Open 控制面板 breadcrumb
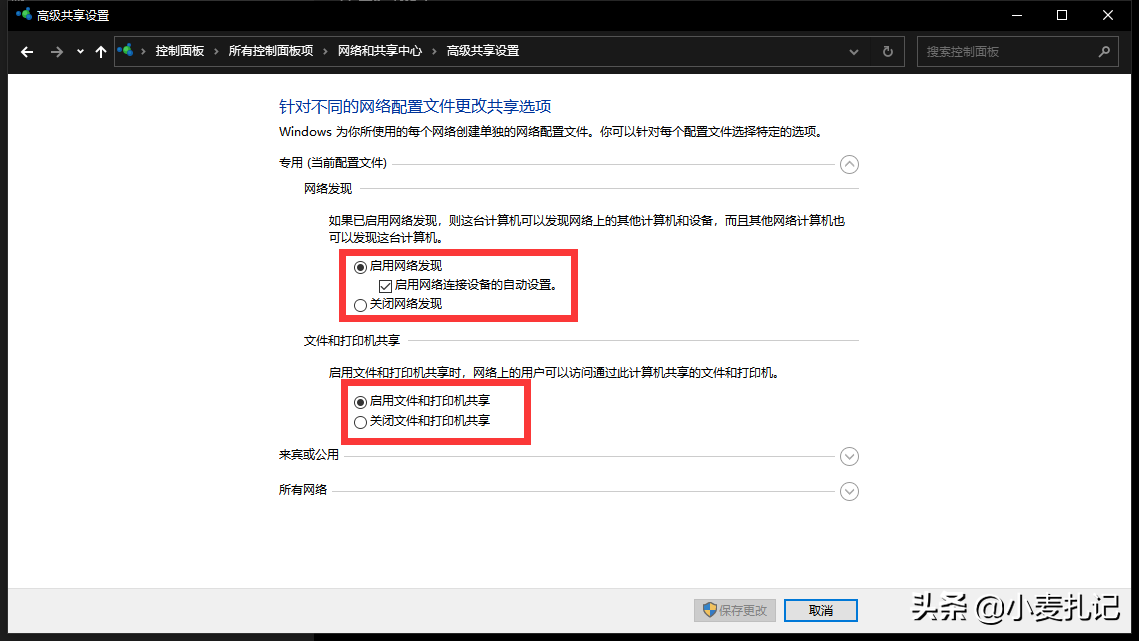Viewport: 1139px width, 641px height. point(179,51)
